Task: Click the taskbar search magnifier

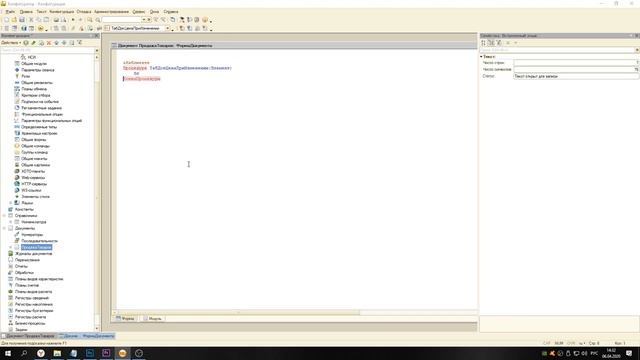Action: 24,353
